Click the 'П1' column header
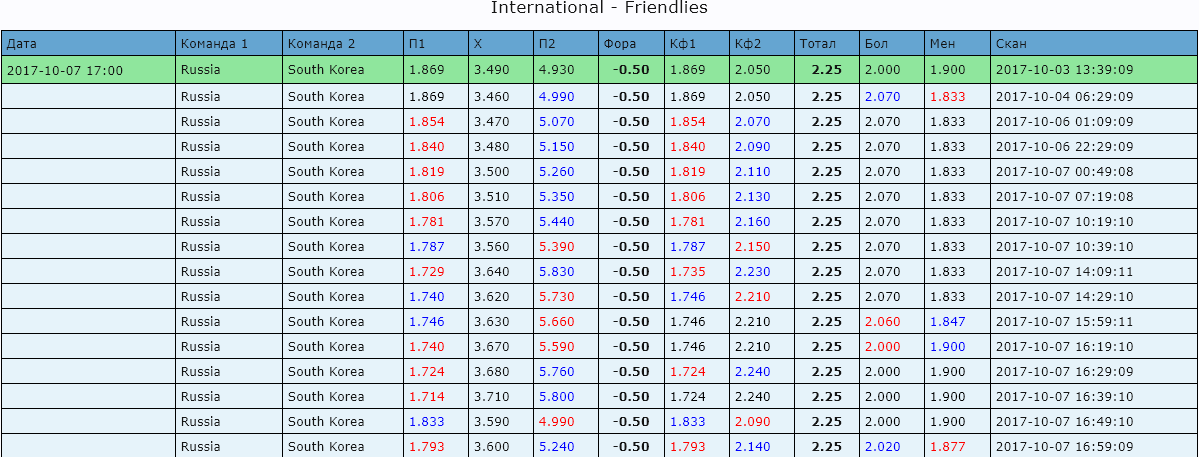The height and width of the screenshot is (457, 1199). point(417,43)
